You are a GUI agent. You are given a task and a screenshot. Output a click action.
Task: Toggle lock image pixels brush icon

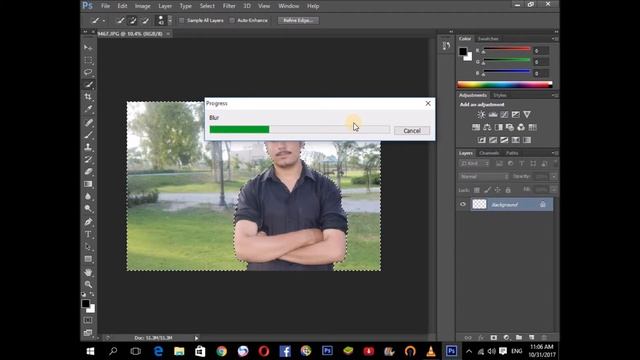pos(487,190)
